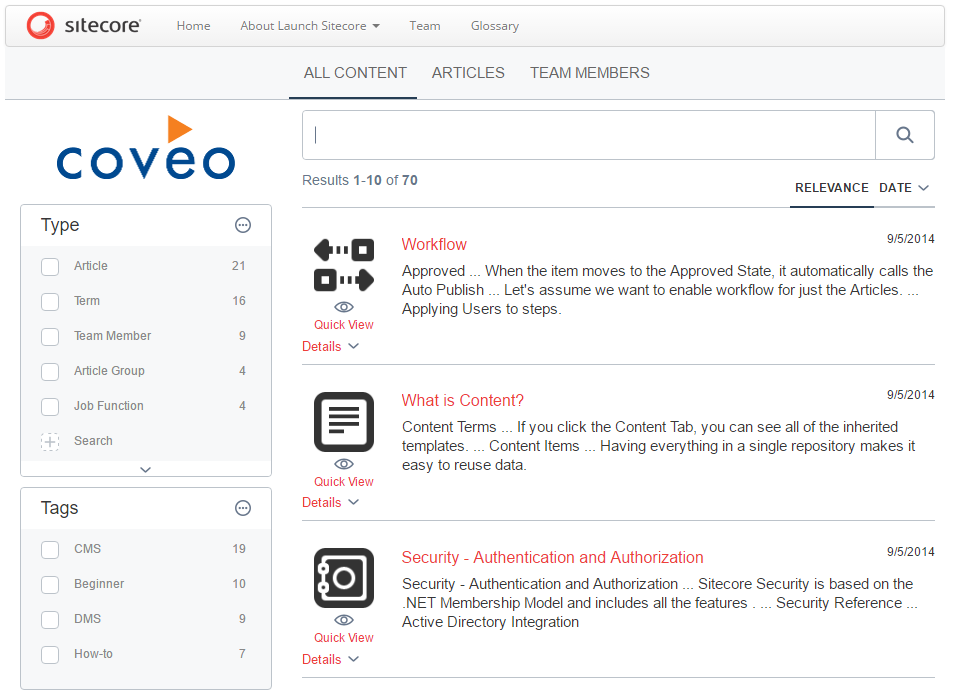Viewport: 964px width, 699px height.
Task: Click the magnifier search button
Action: pyautogui.click(x=904, y=135)
